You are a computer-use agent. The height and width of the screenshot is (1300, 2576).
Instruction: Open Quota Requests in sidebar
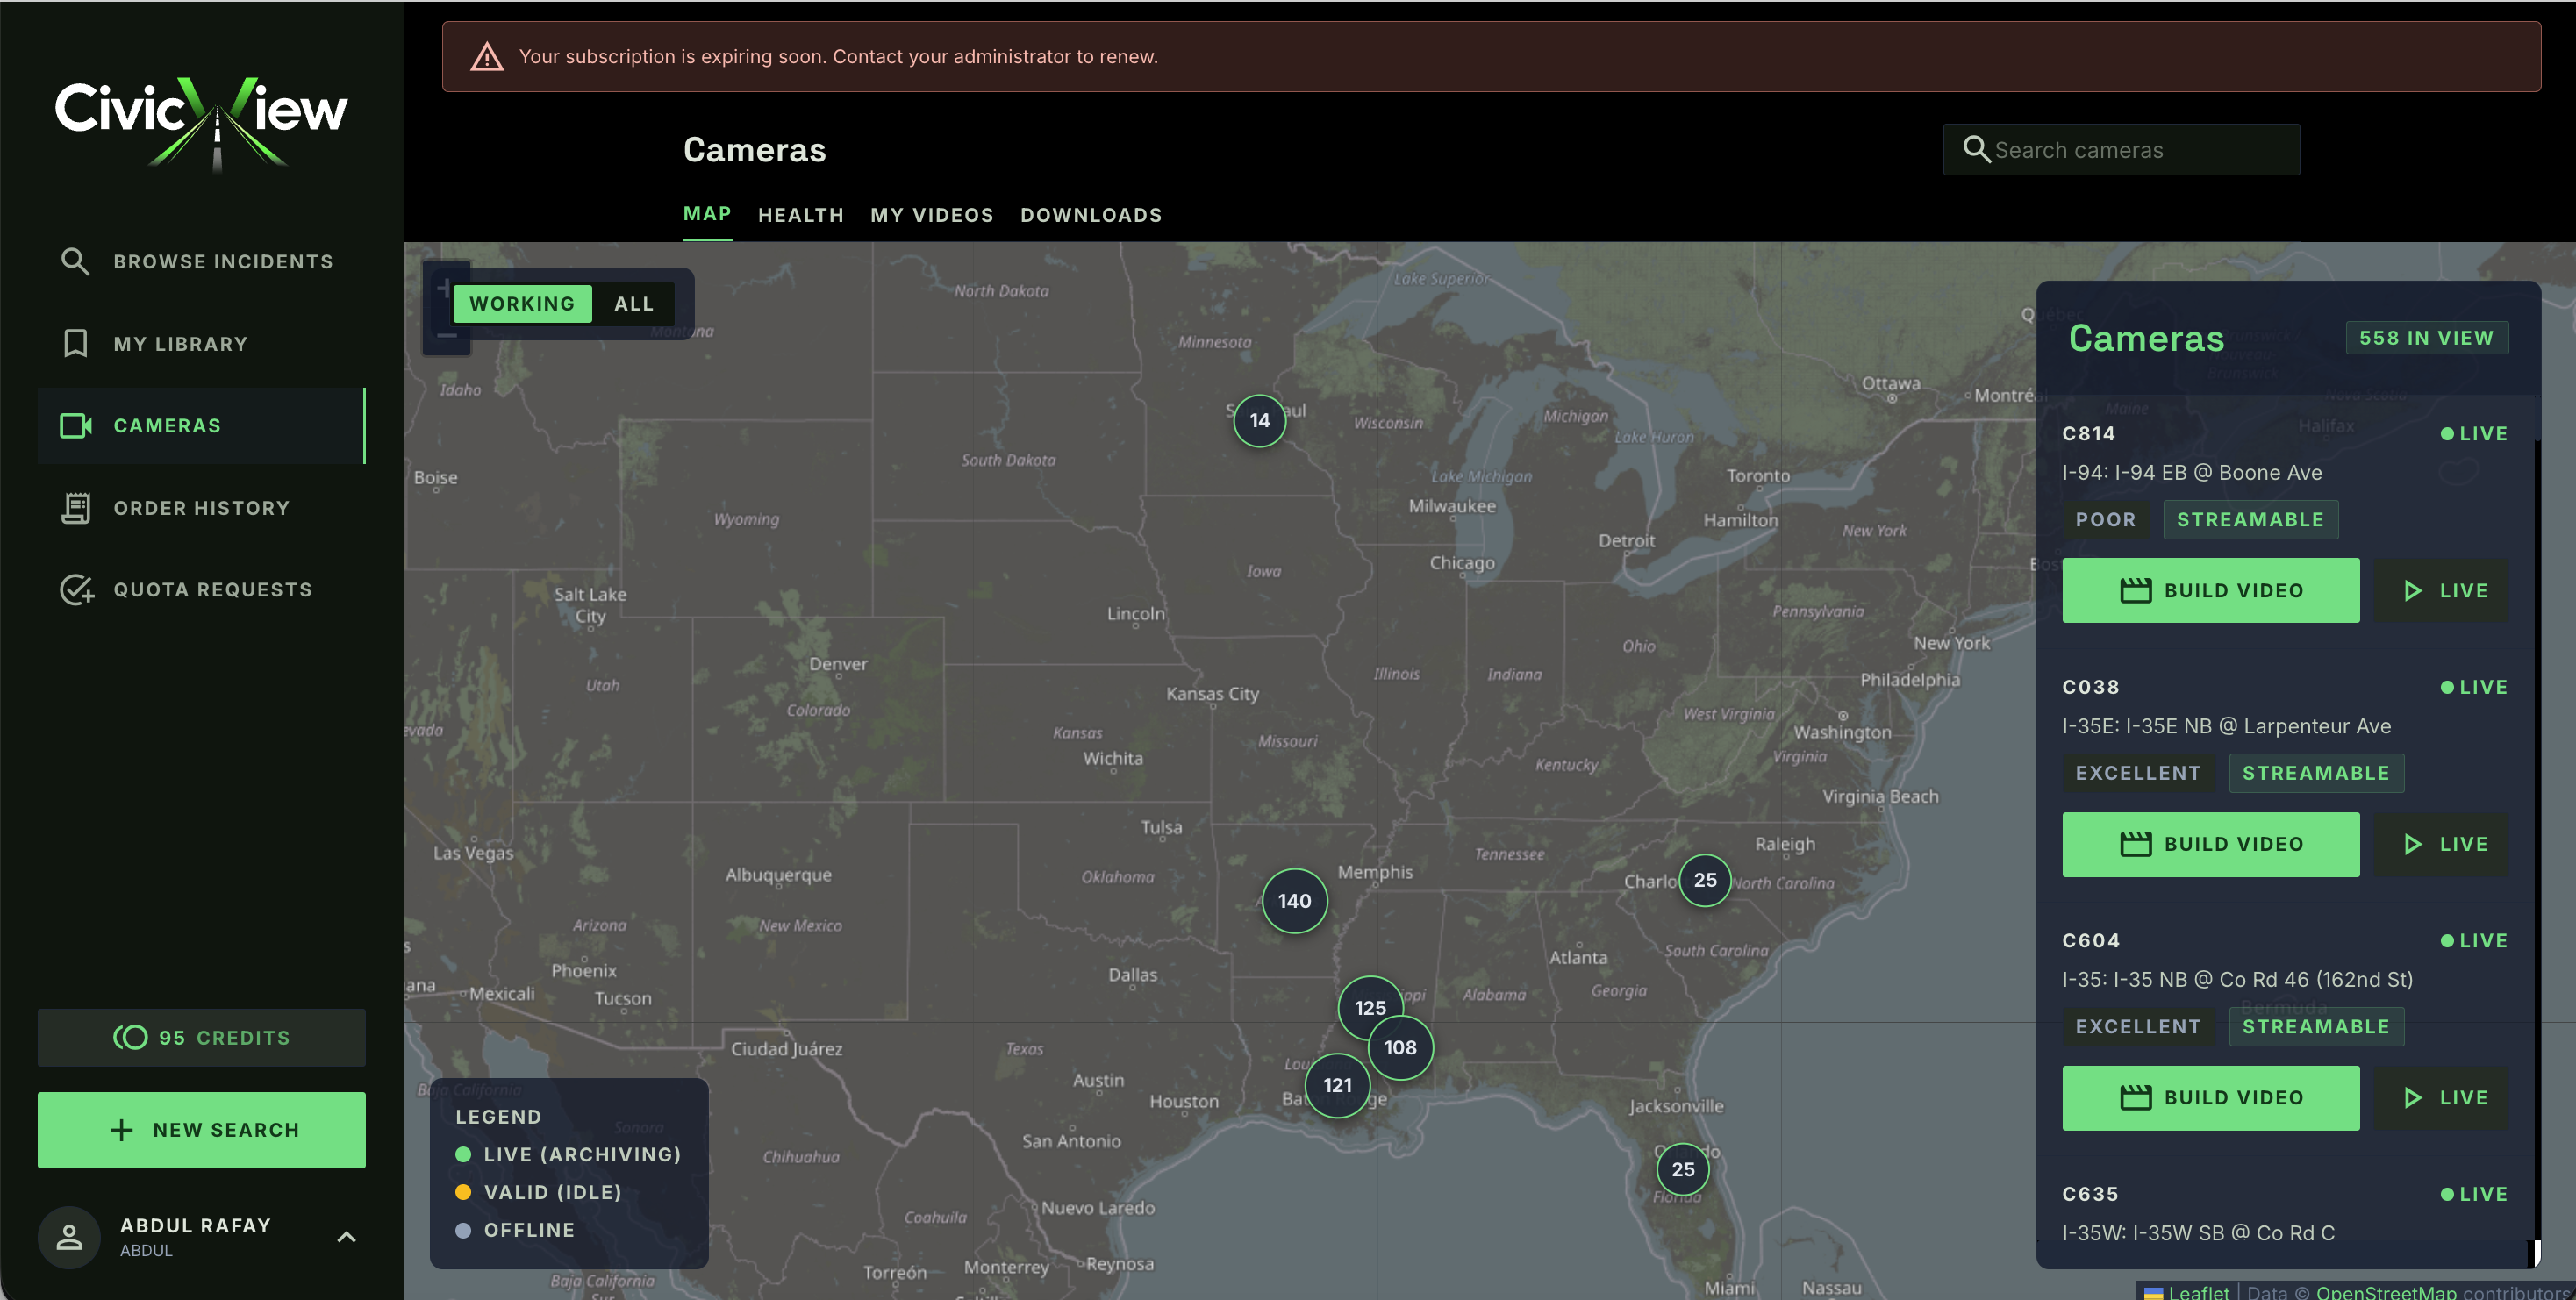(x=201, y=590)
